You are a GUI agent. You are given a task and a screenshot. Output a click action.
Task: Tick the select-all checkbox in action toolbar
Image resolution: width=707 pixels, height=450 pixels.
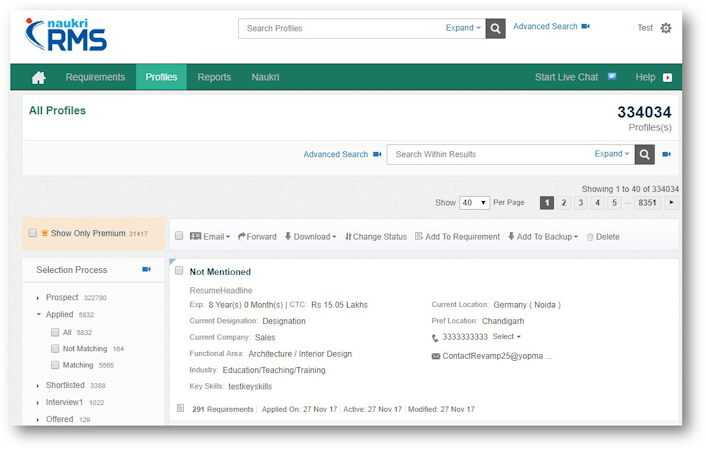coord(179,236)
